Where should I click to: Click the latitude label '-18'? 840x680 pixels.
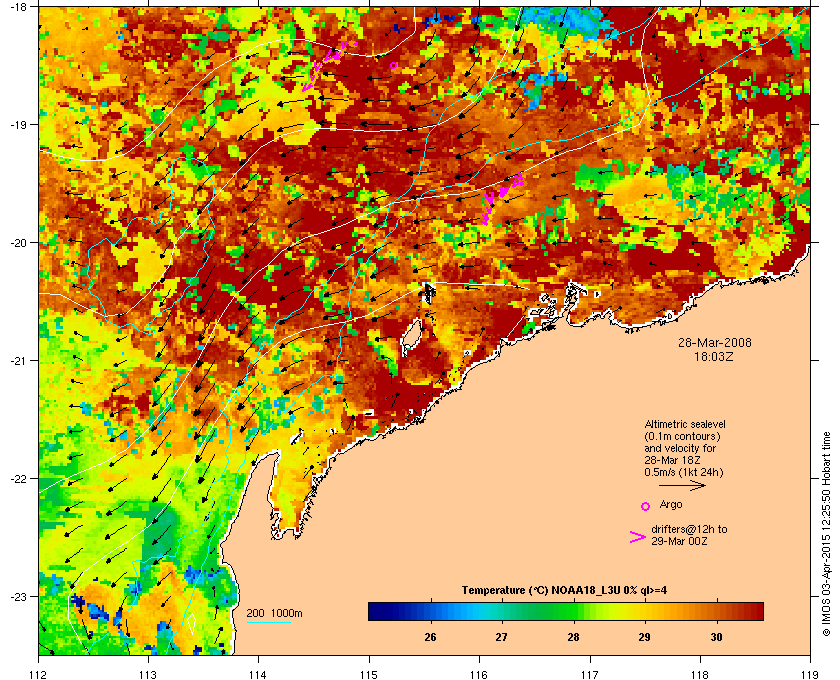[x=18, y=7]
